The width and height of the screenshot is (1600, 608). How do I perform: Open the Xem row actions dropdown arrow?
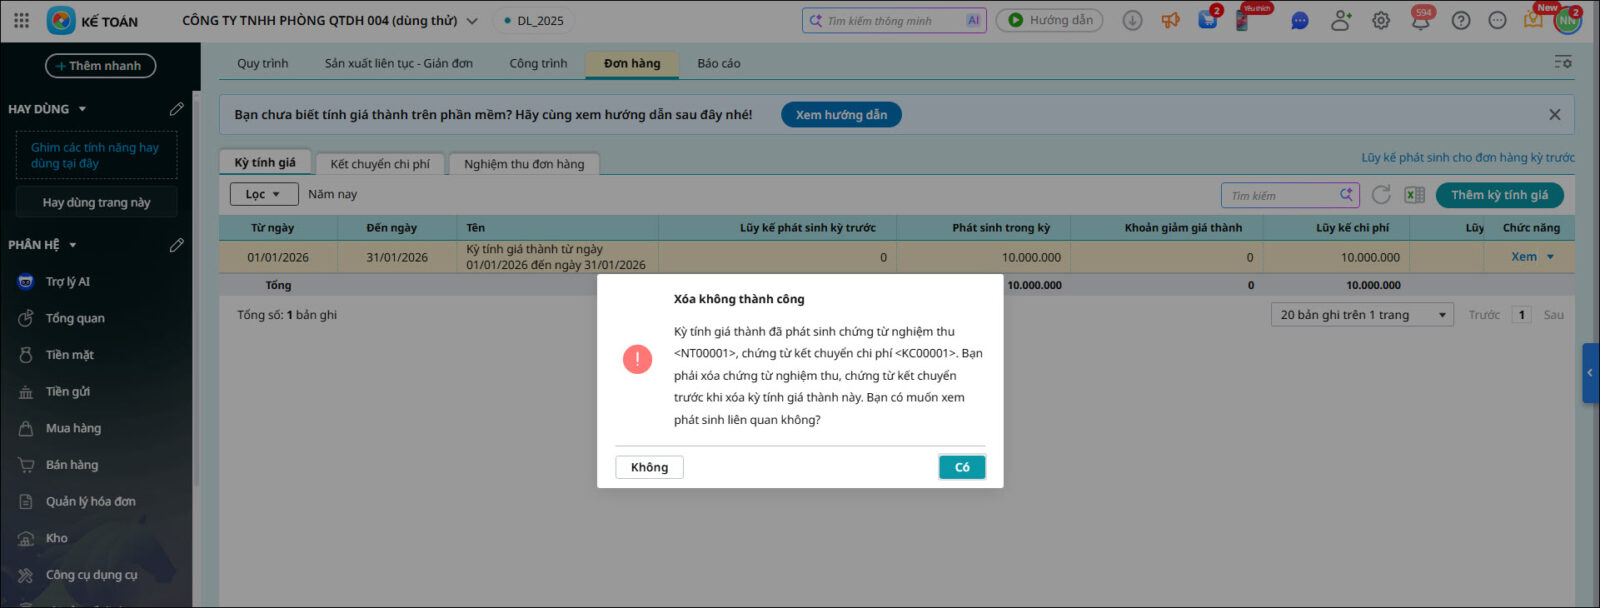1550,257
